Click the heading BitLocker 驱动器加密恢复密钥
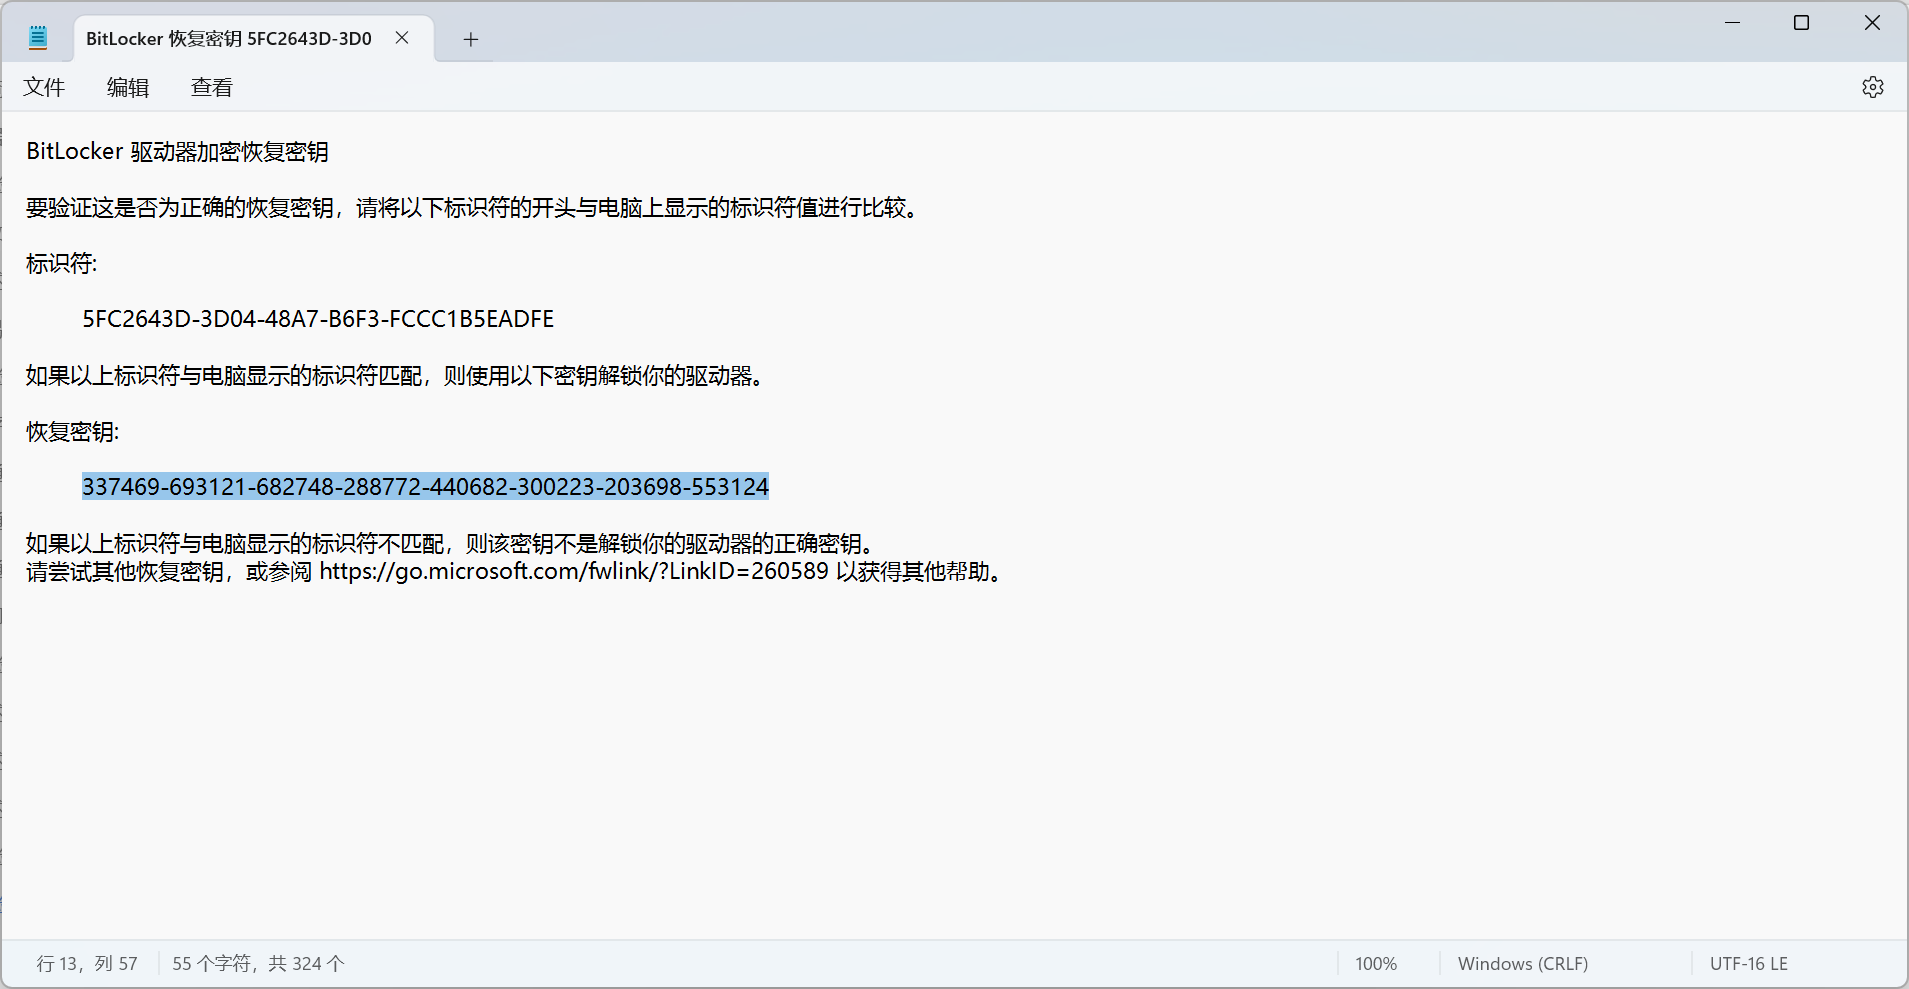This screenshot has height=989, width=1909. 178,152
